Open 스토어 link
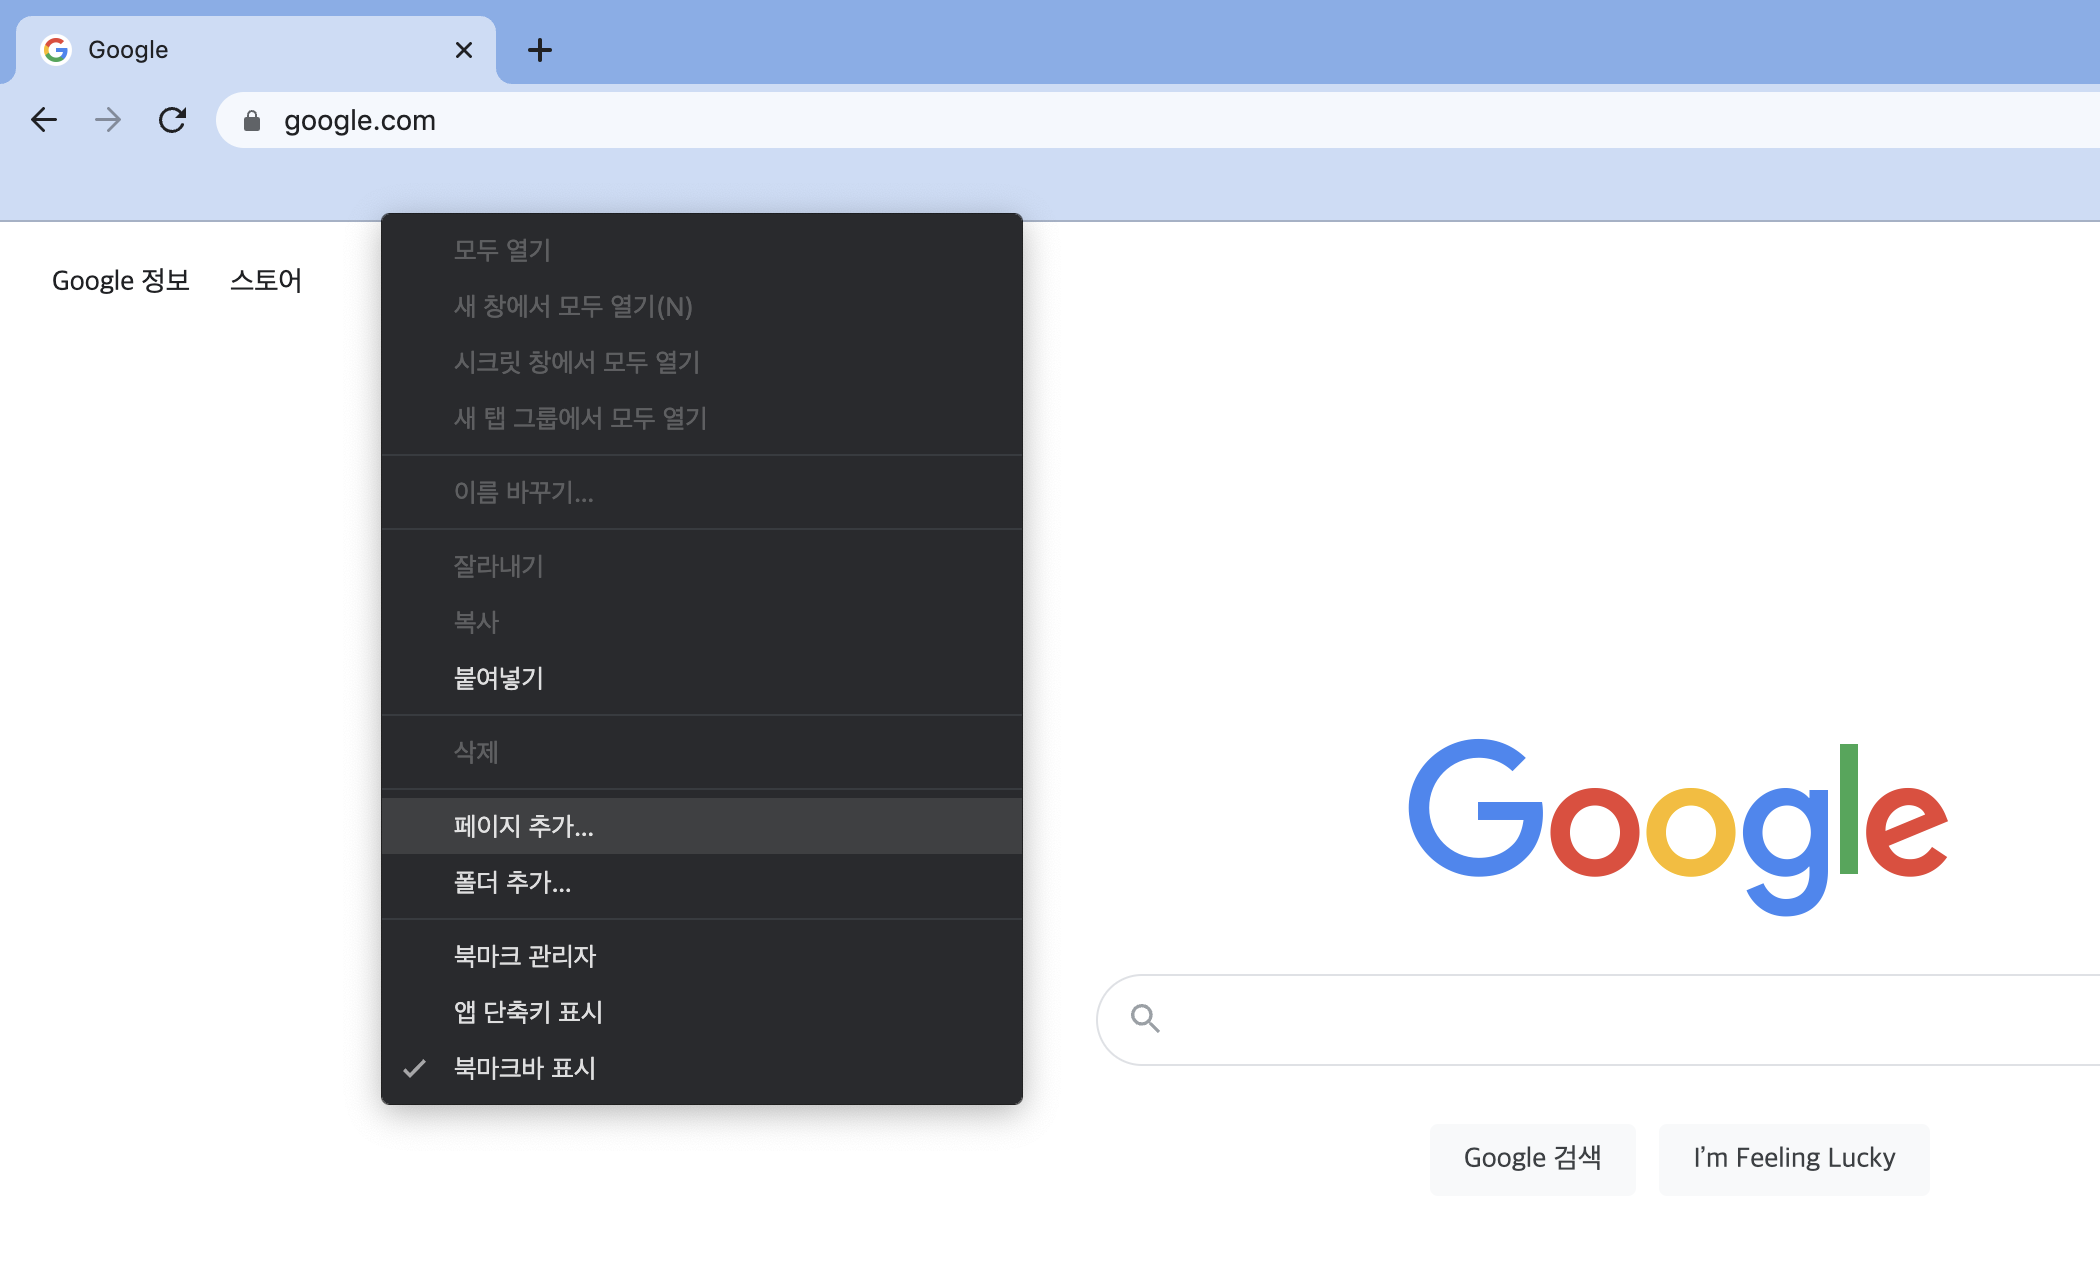This screenshot has height=1268, width=2100. pyautogui.click(x=266, y=281)
